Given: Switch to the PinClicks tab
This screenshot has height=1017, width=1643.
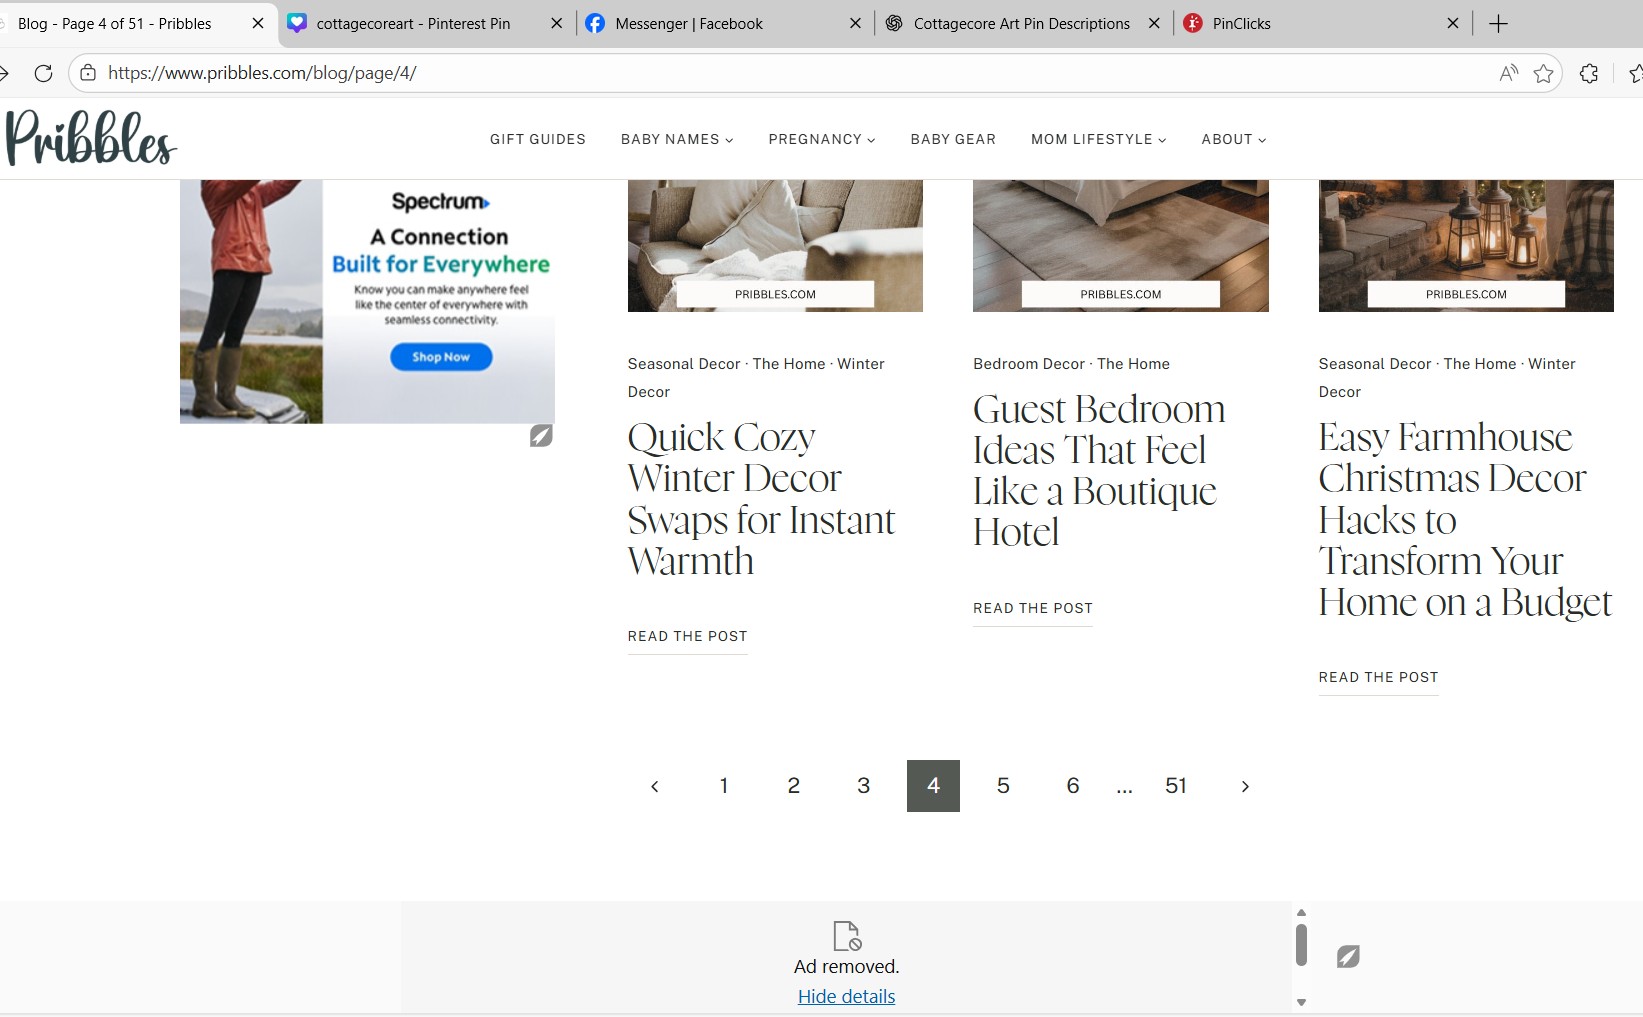Looking at the screenshot, I should 1241,24.
